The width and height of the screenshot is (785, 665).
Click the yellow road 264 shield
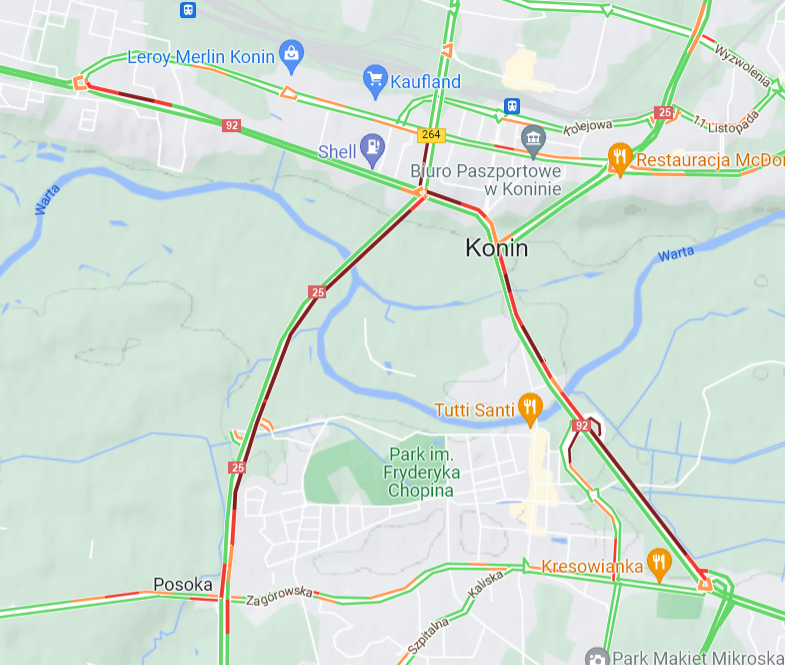431,134
